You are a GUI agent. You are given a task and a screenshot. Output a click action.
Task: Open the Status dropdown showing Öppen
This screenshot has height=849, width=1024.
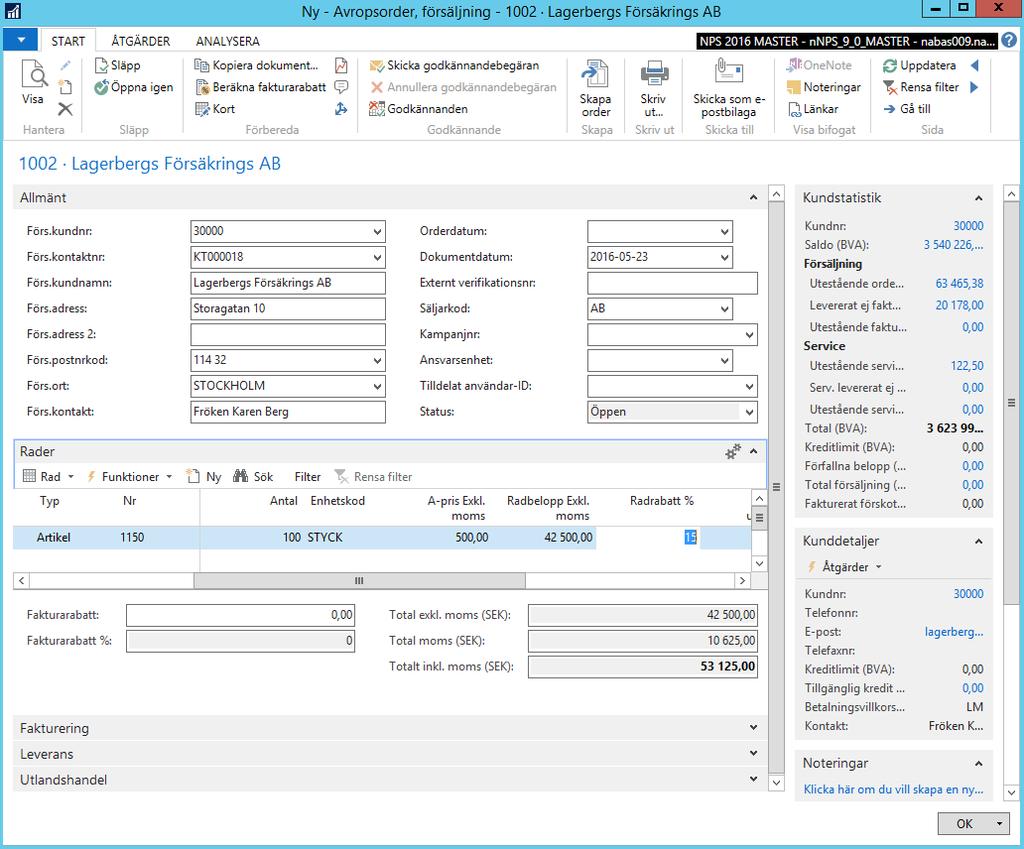[x=749, y=412]
